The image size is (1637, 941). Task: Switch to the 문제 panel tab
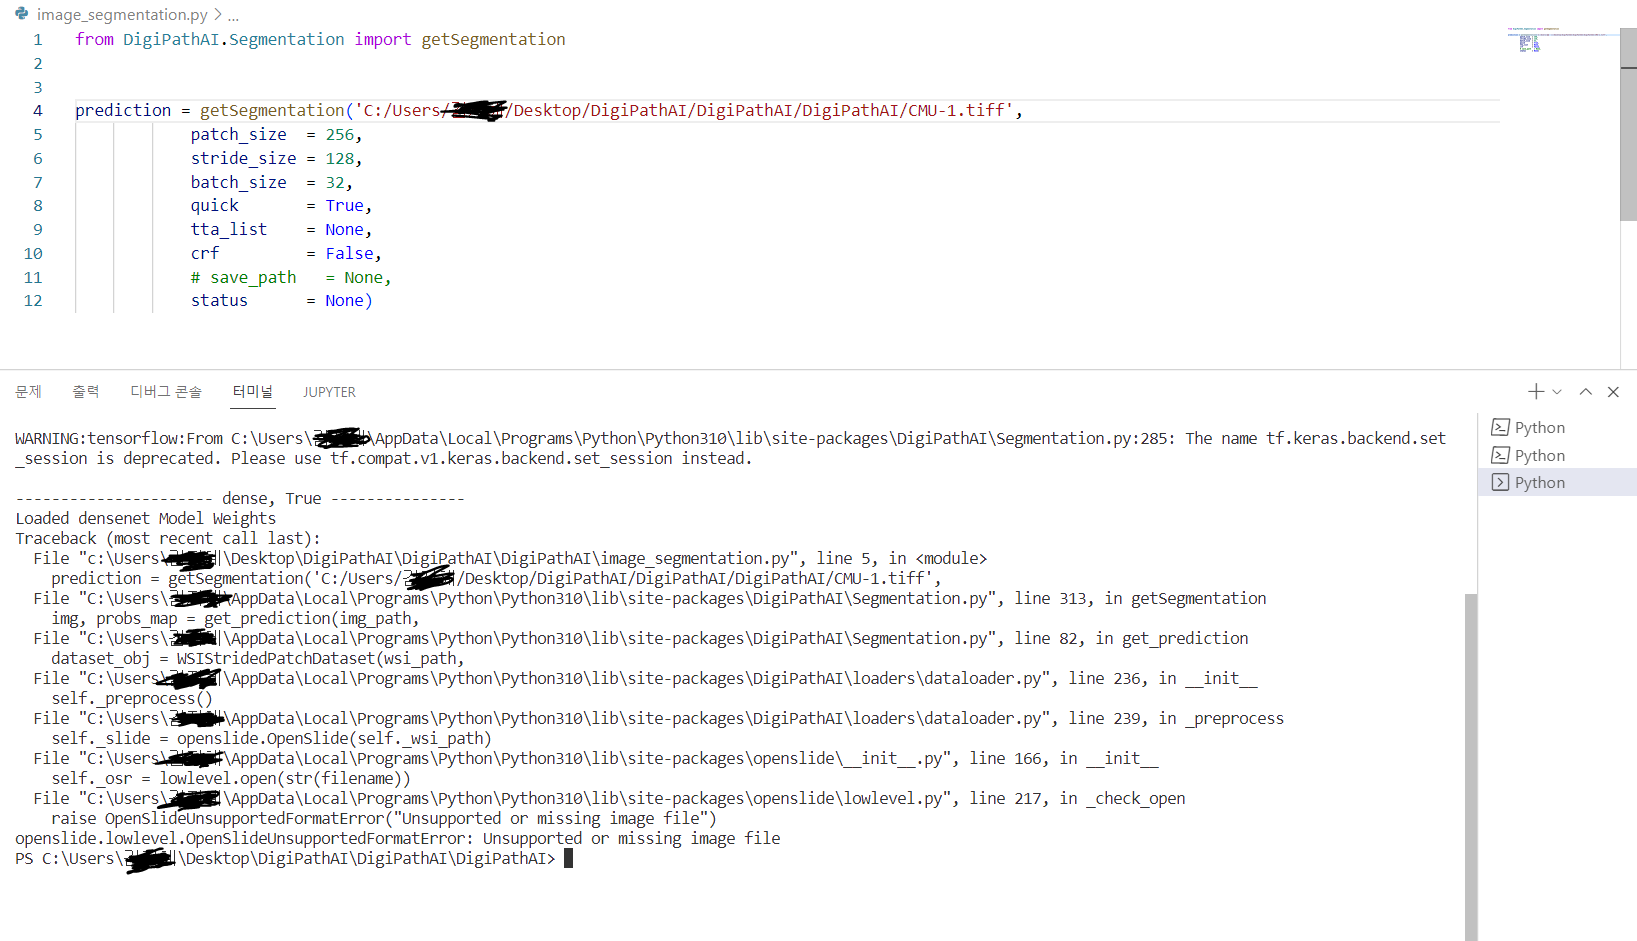(x=28, y=392)
